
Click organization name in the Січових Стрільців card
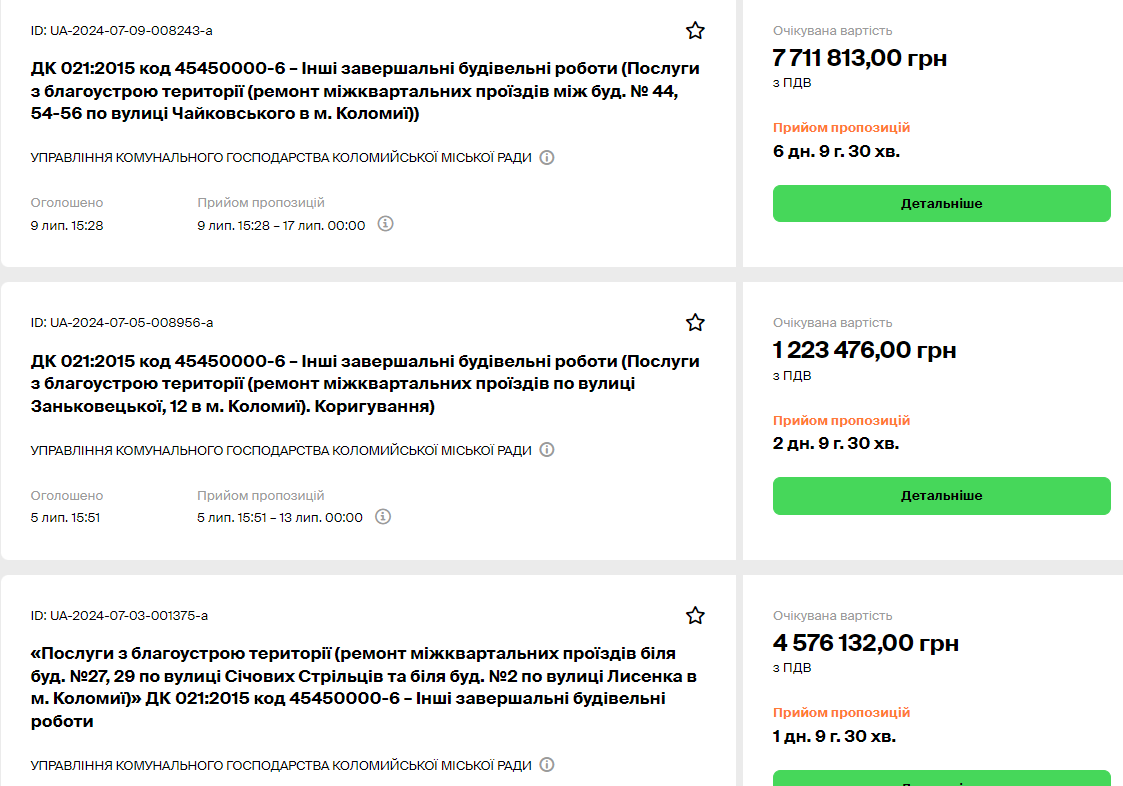[281, 765]
